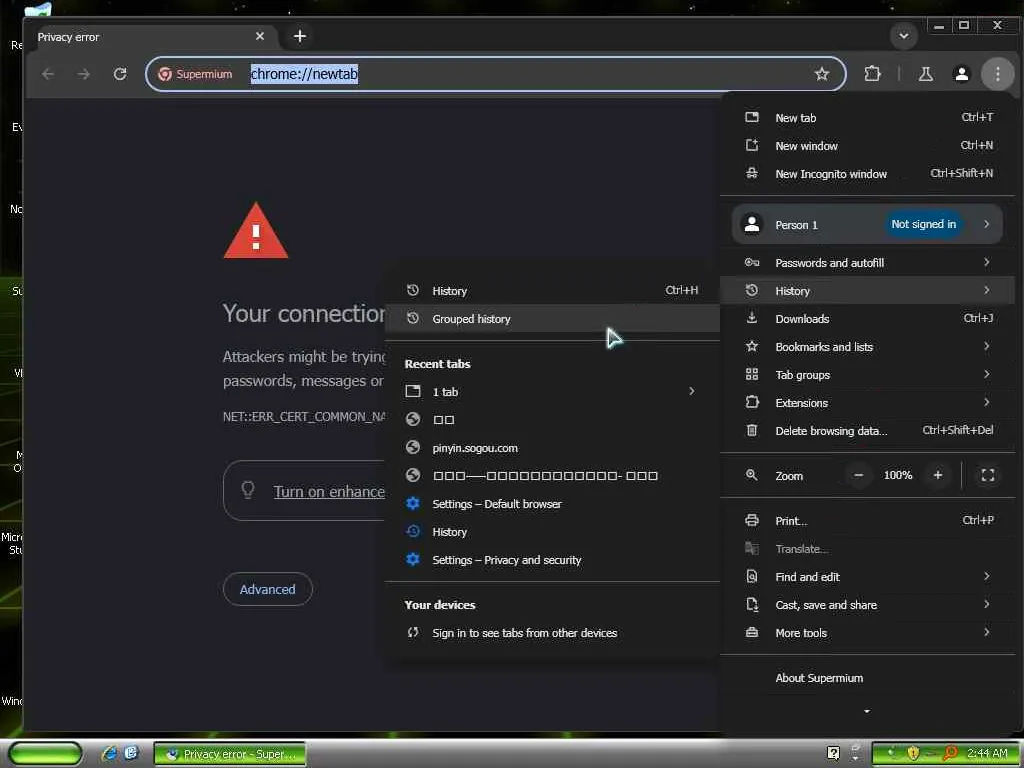Decrease zoom with the minus button

[859, 475]
